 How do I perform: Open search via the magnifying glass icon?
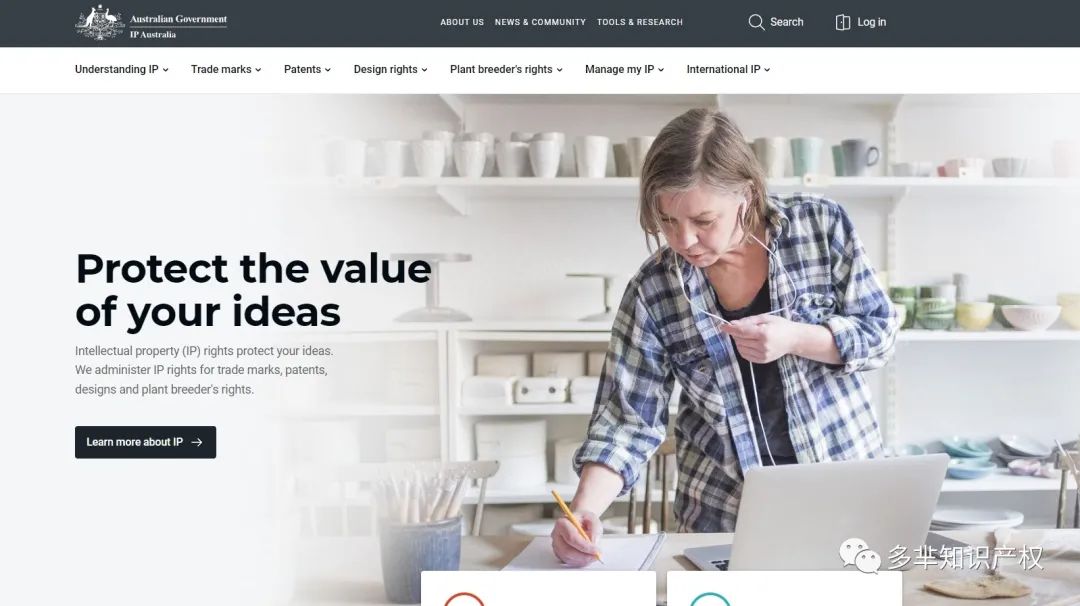point(756,22)
